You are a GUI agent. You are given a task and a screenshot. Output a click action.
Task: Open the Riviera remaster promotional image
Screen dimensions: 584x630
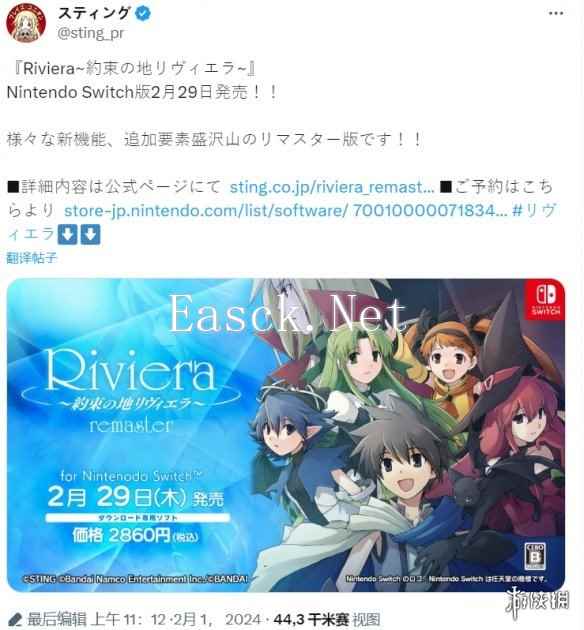[286, 435]
